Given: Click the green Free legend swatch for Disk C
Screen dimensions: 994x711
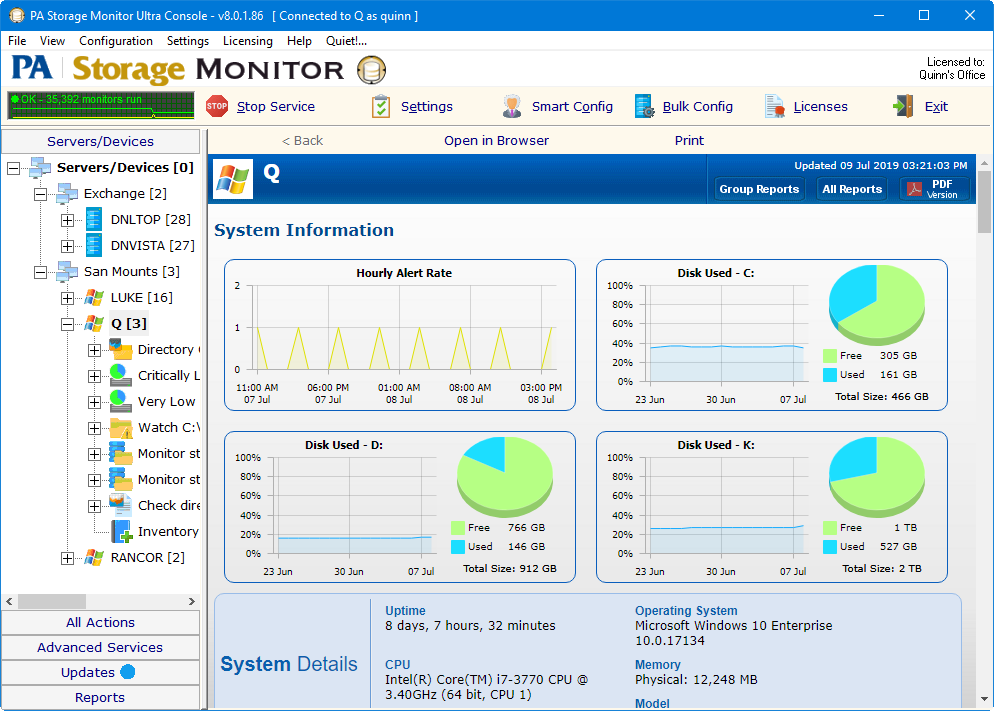Looking at the screenshot, I should coord(830,356).
